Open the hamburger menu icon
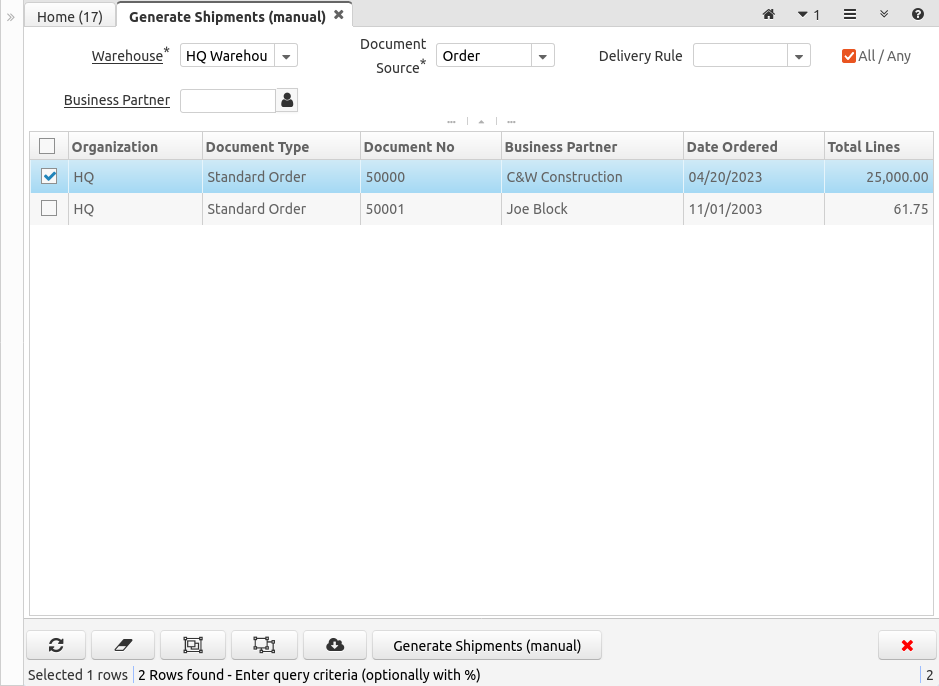Viewport: 939px width, 686px height. (849, 15)
